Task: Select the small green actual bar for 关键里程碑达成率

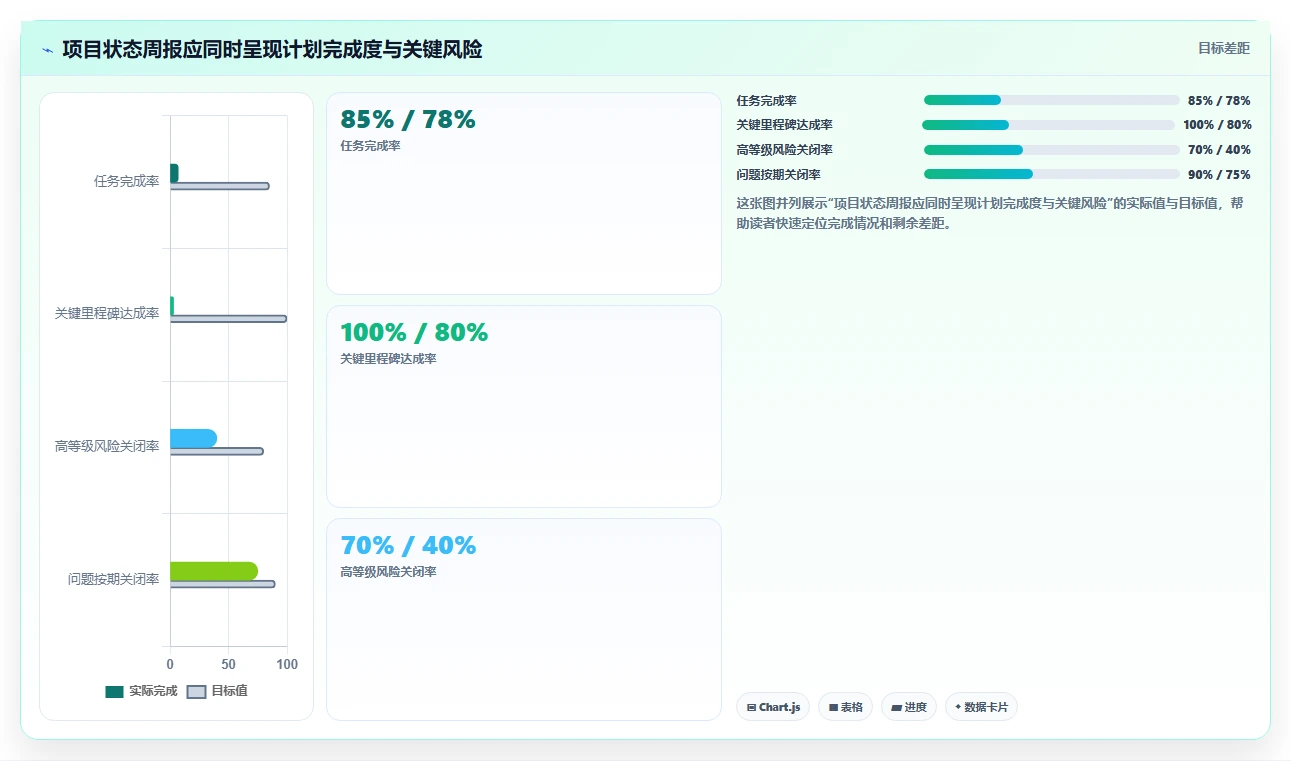Action: 172,306
